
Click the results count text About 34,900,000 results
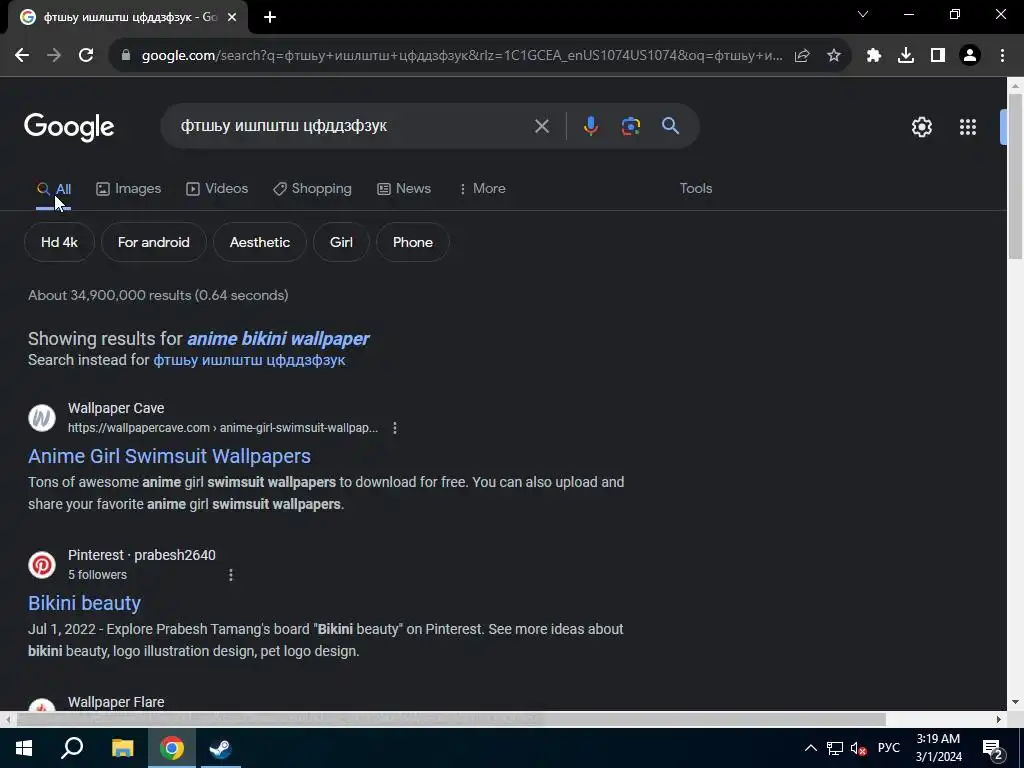click(x=158, y=295)
